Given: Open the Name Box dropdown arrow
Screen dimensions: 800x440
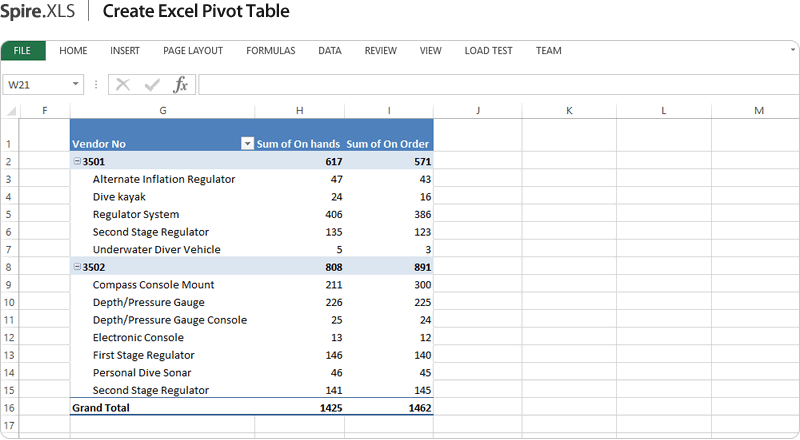Looking at the screenshot, I should pyautogui.click(x=76, y=85).
